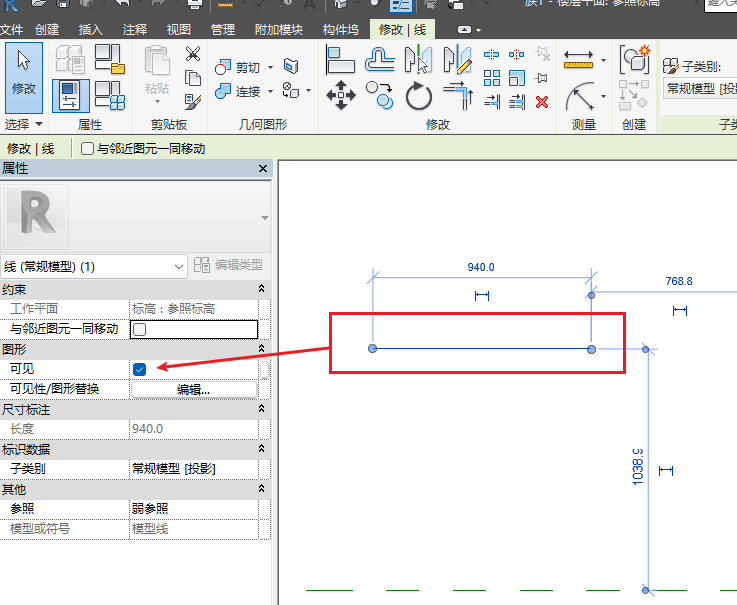Screen dimensions: 737x605
Task: Open the 连接 dropdown arrow
Action: [270, 91]
